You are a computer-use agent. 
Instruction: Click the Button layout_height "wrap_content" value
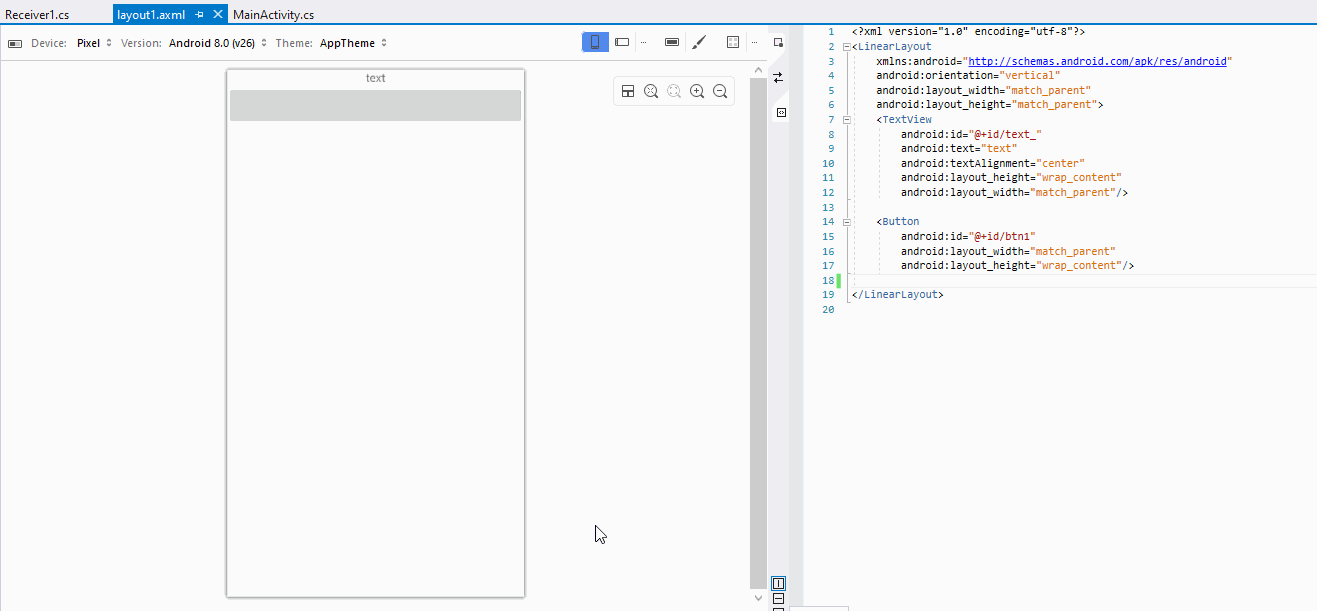[1078, 265]
